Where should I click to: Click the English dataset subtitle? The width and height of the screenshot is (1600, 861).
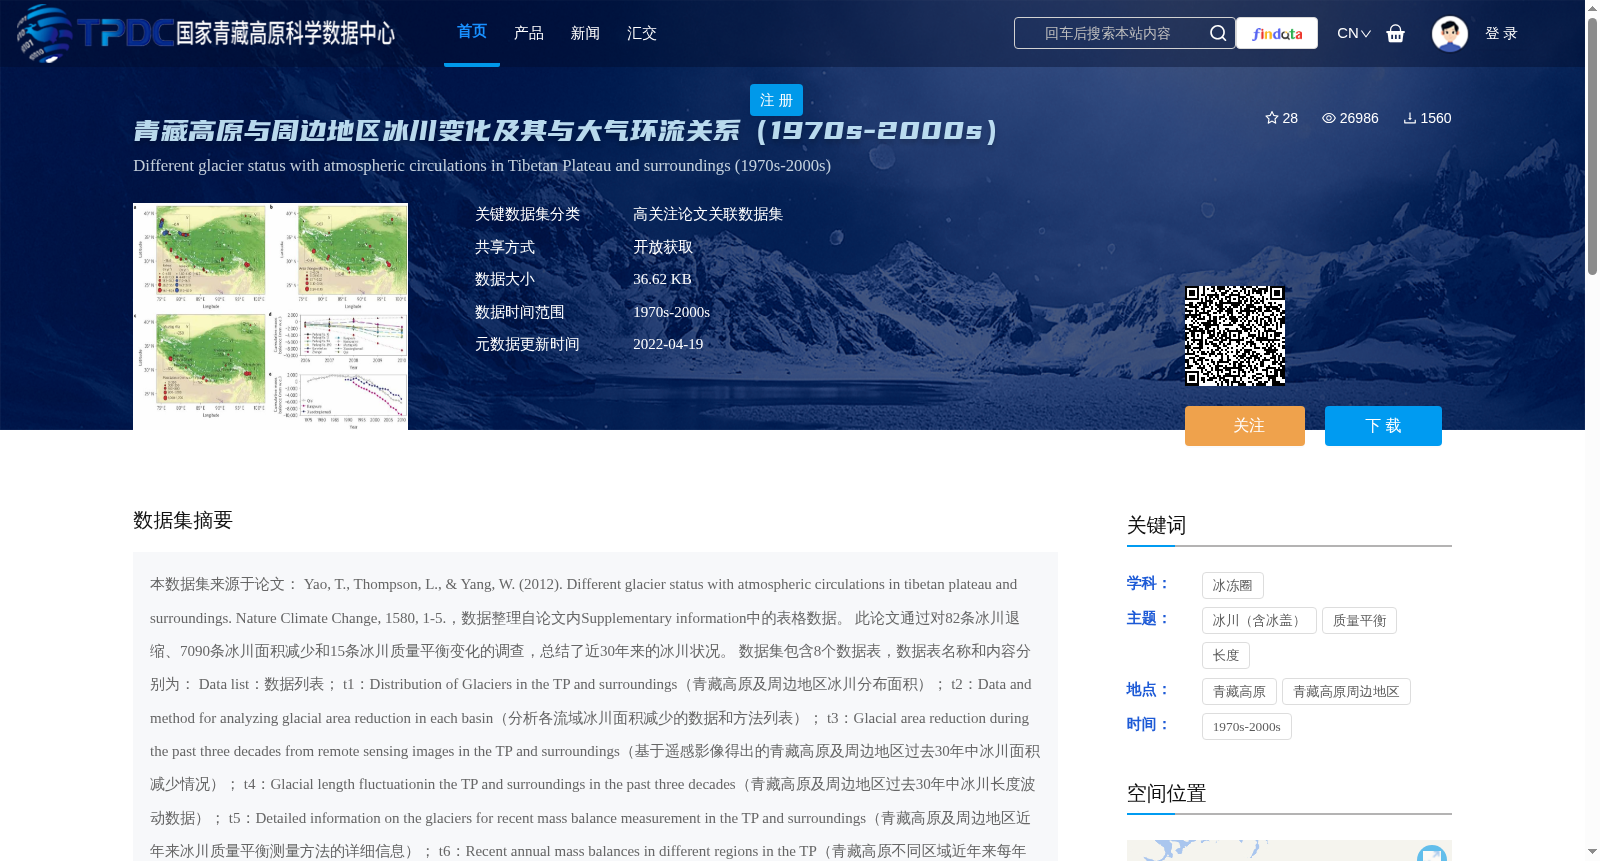click(x=482, y=166)
